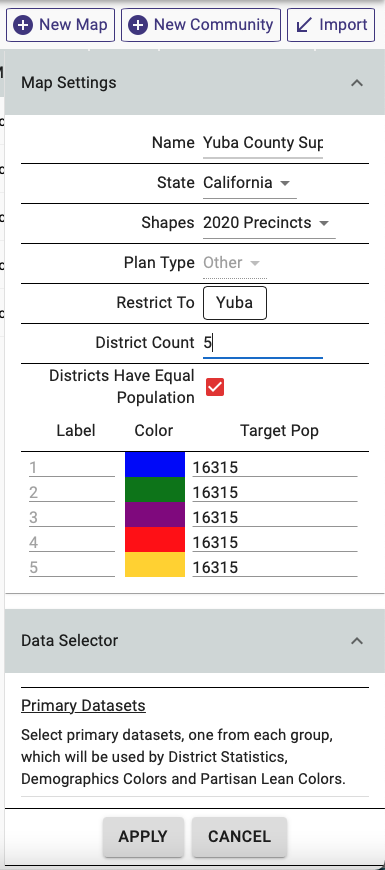Screen dimensions: 385x870
Task: Open the Plan Type dropdown
Action: (235, 263)
